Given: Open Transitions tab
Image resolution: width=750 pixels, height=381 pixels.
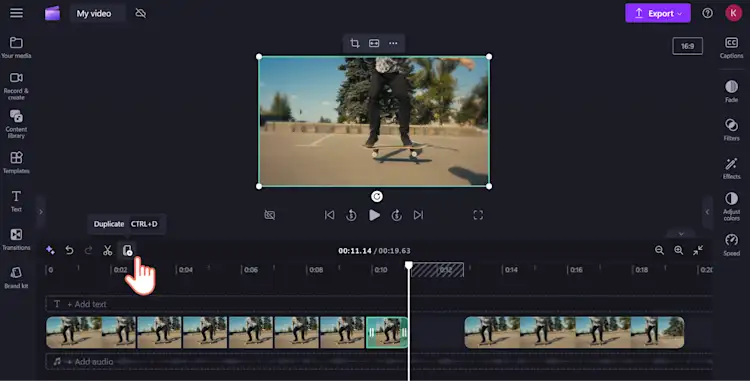Looking at the screenshot, I should [16, 239].
